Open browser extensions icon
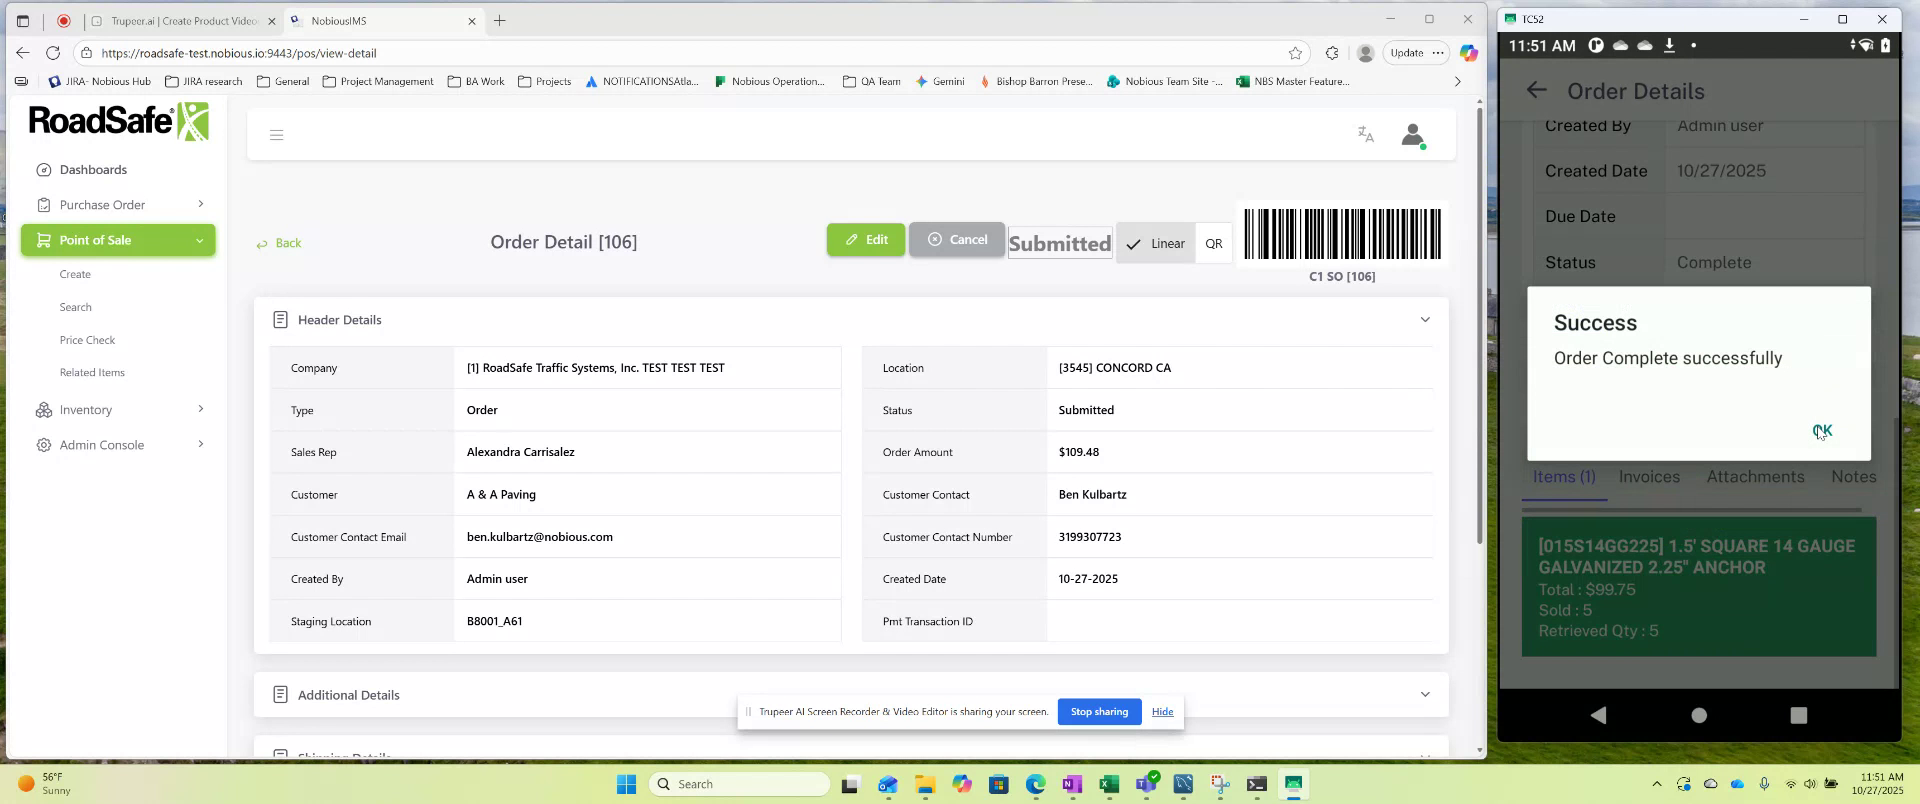This screenshot has height=804, width=1920. click(1332, 53)
